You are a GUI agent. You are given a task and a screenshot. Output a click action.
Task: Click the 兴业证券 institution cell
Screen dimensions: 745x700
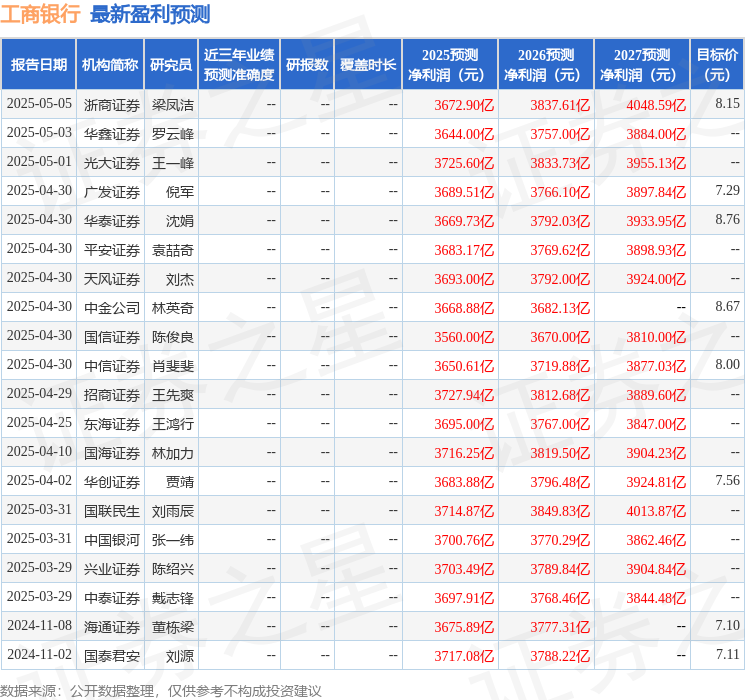click(112, 569)
